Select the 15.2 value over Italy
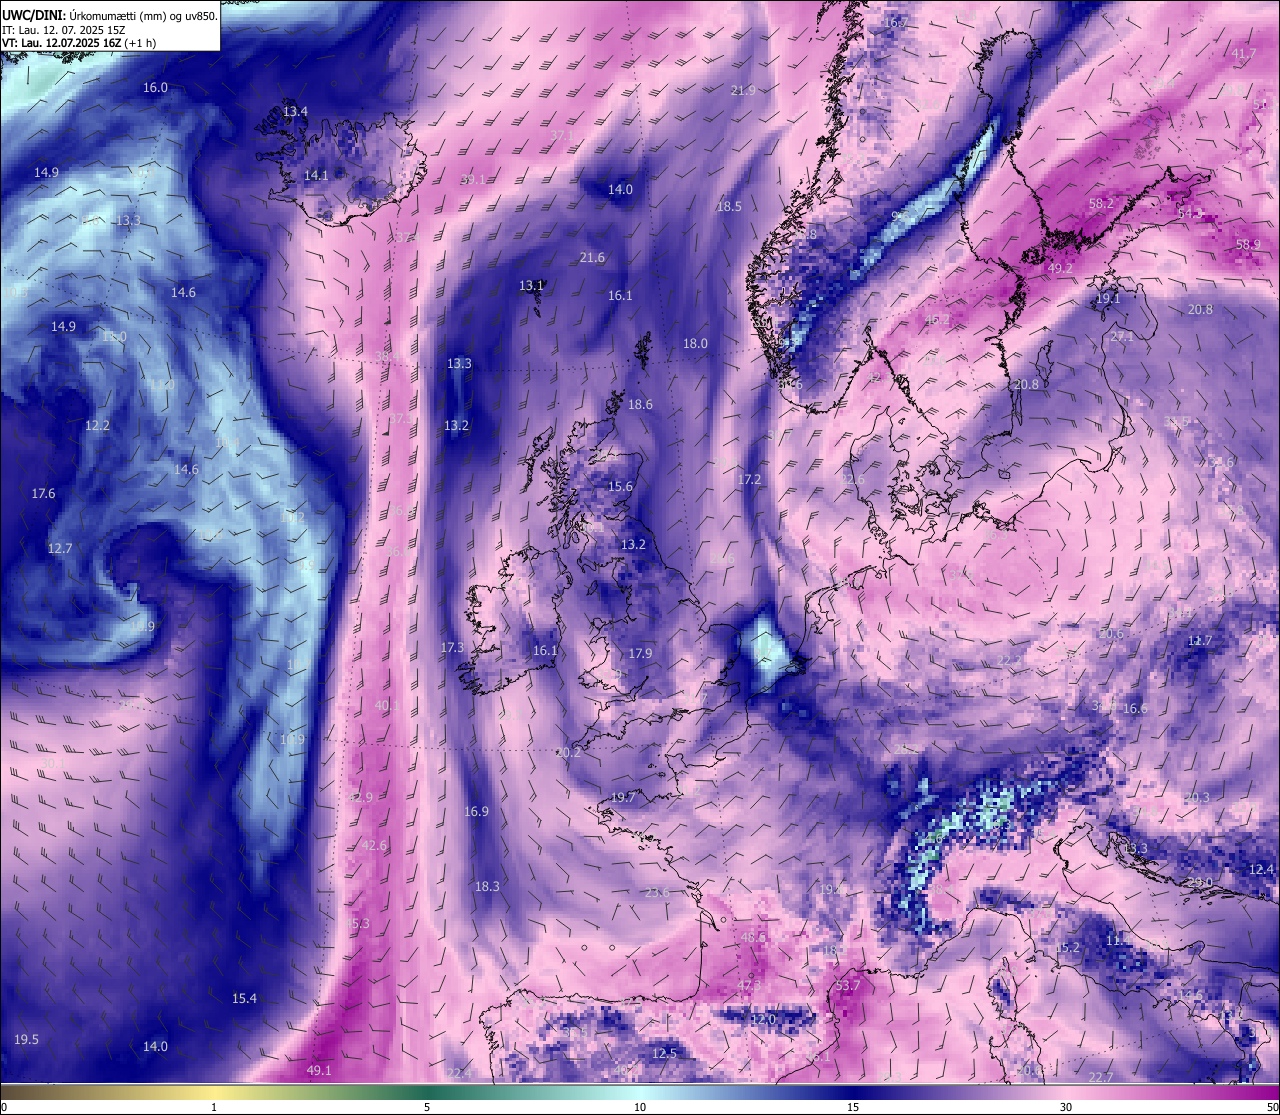1280x1115 pixels. (x=1068, y=948)
